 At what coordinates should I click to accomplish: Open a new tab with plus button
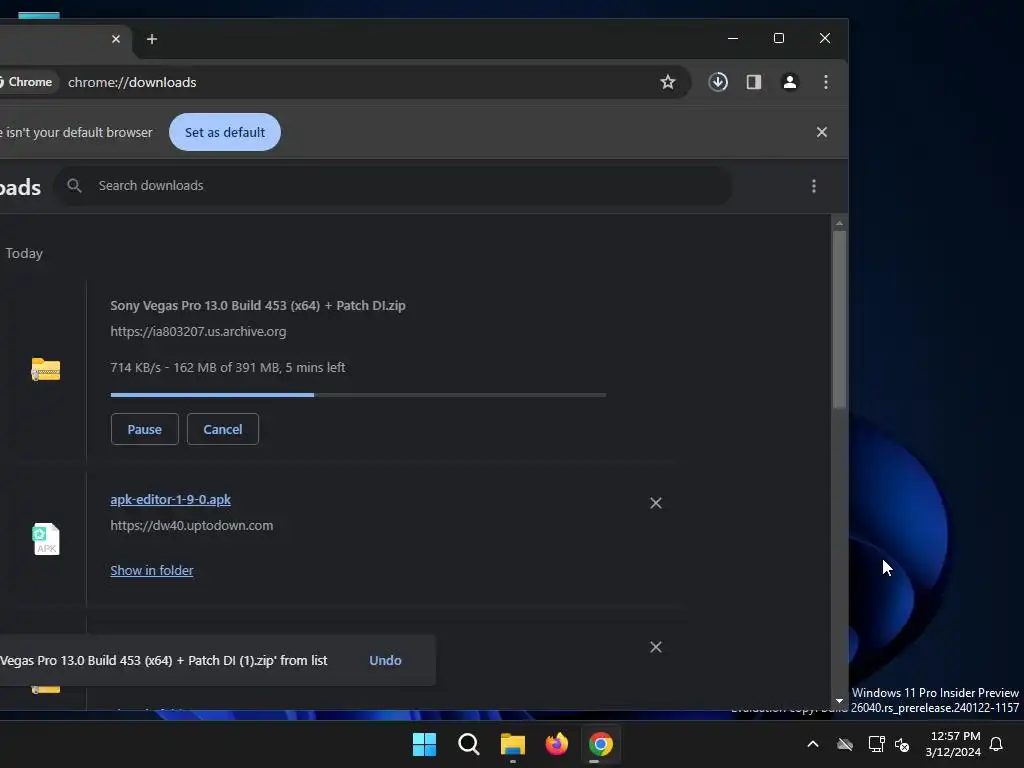pos(152,39)
